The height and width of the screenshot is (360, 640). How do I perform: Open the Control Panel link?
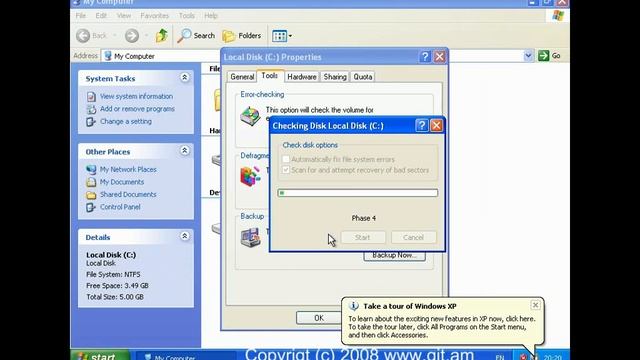(x=120, y=207)
